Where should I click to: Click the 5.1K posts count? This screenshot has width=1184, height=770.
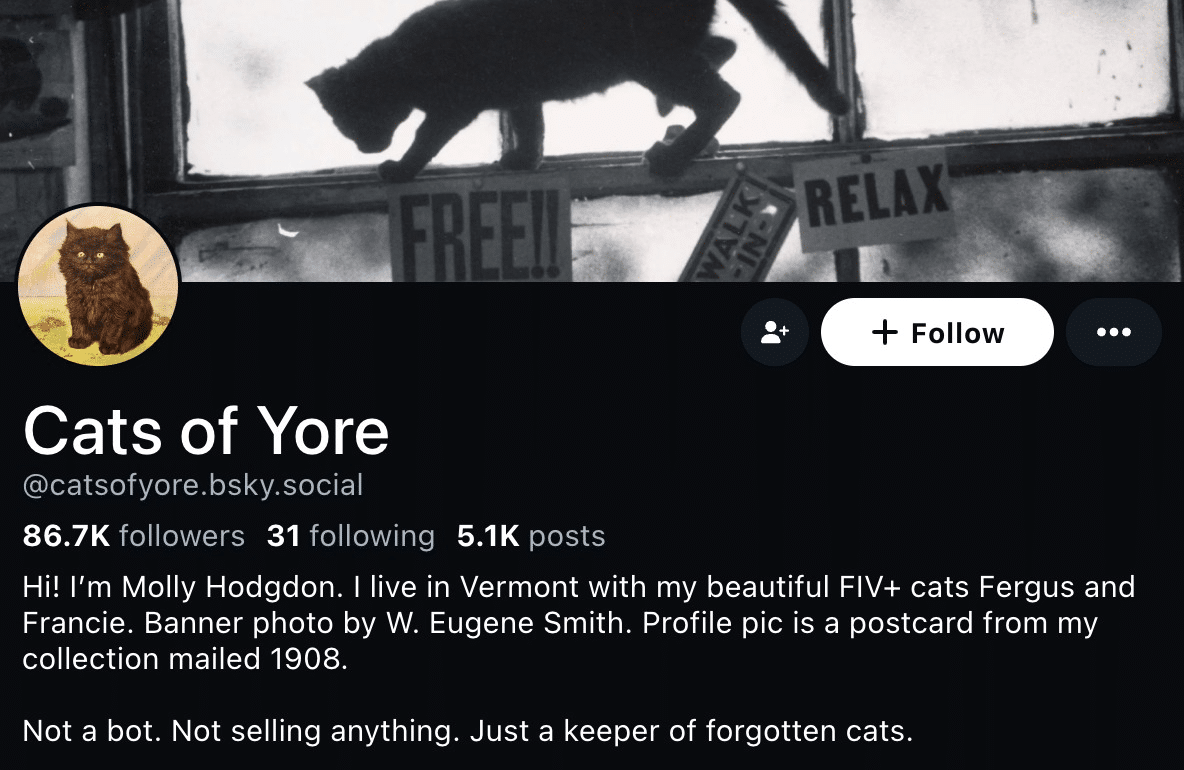click(530, 536)
